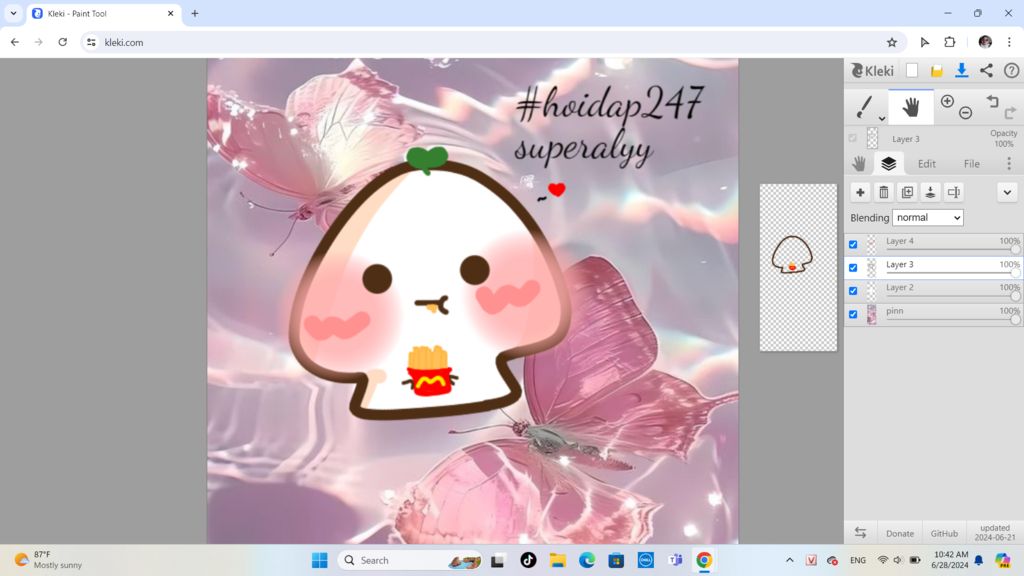Viewport: 1024px width, 576px height.
Task: Open a new browser tab
Action: [x=195, y=13]
